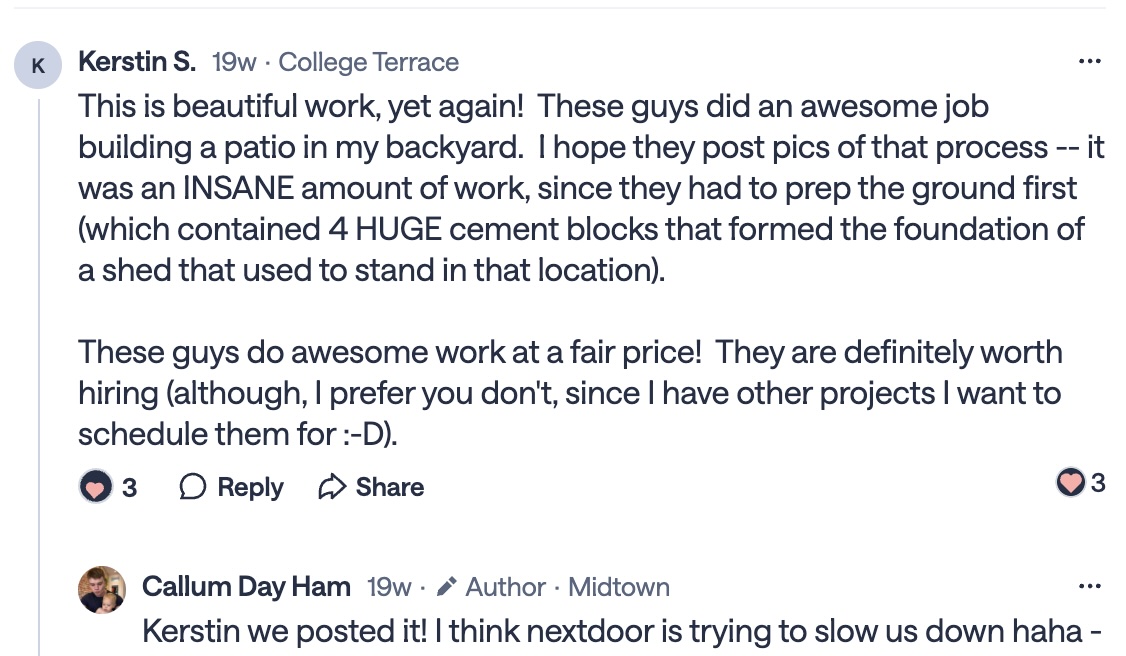Image resolution: width=1126 pixels, height=656 pixels.
Task: Share Kerstin's comment via Share arrow
Action: [371, 488]
